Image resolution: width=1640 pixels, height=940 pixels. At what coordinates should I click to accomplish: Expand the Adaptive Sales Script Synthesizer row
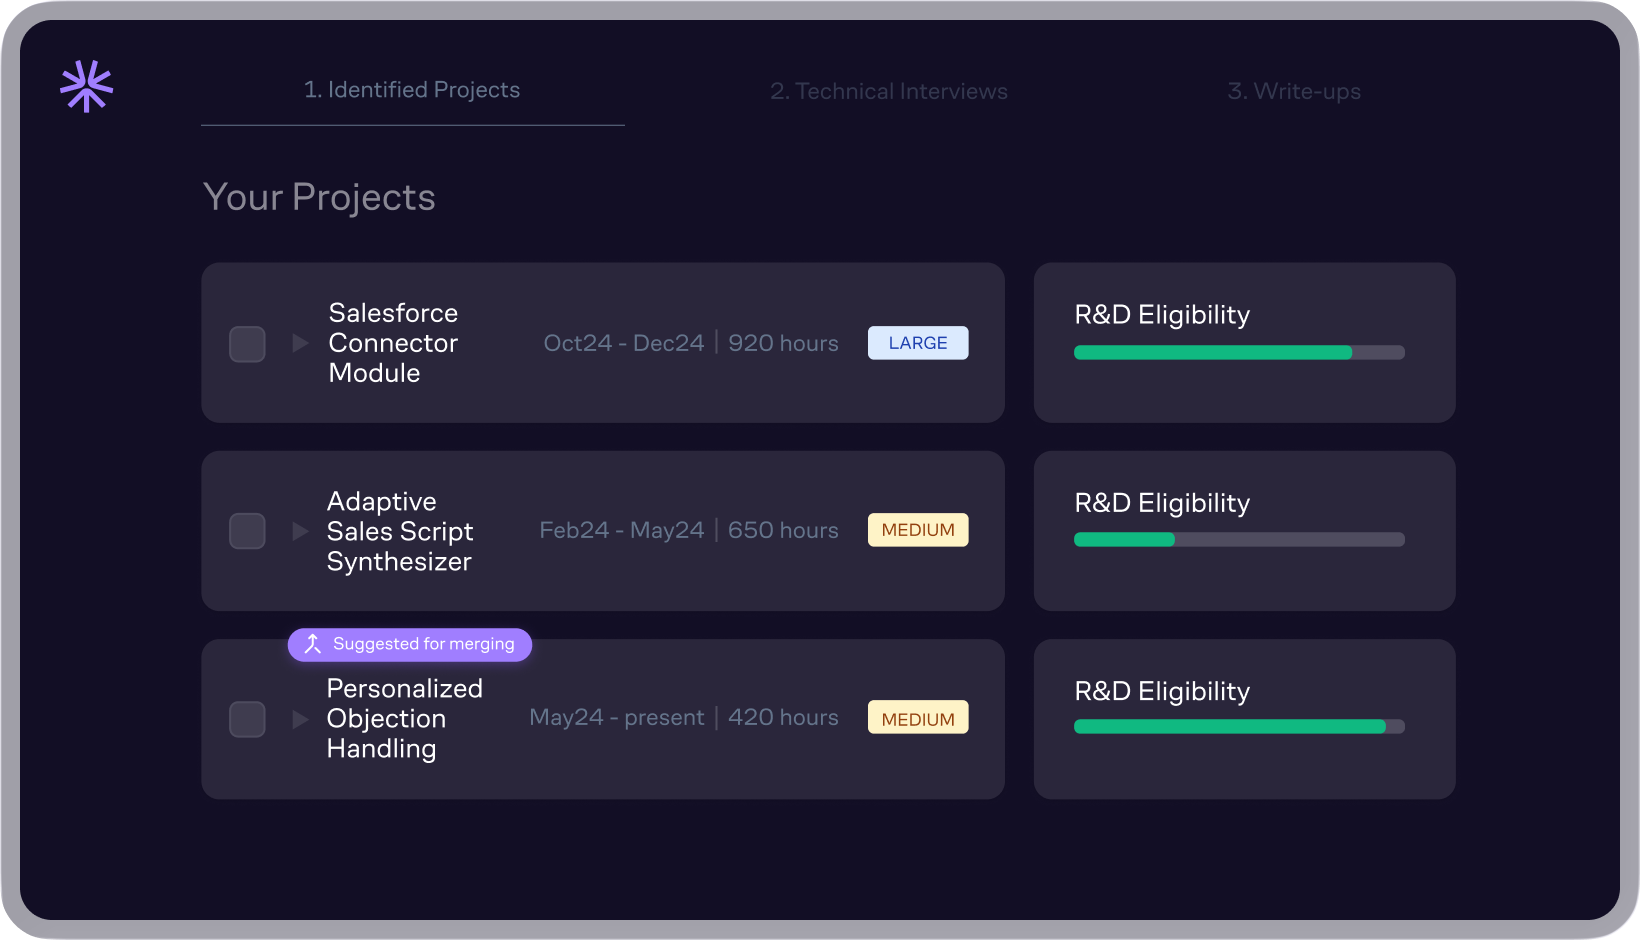pyautogui.click(x=300, y=531)
